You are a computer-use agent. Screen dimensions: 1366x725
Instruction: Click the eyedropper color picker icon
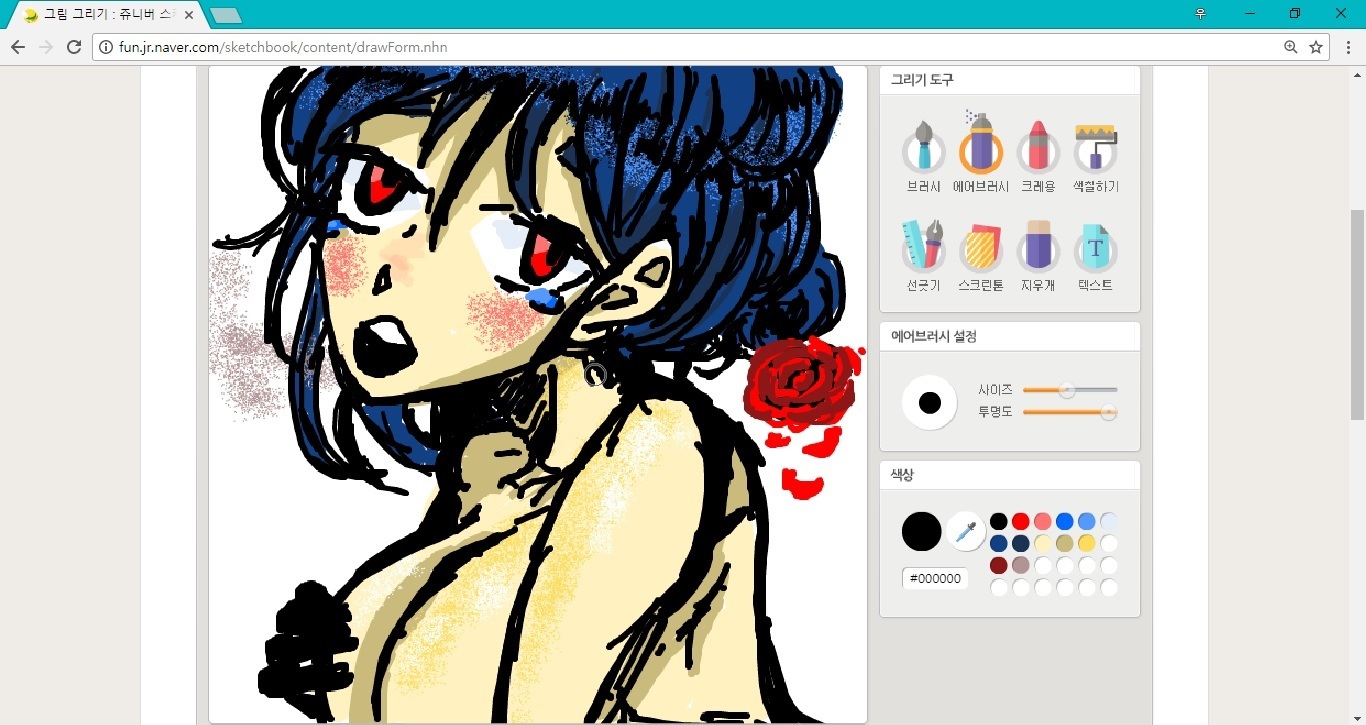pyautogui.click(x=966, y=531)
